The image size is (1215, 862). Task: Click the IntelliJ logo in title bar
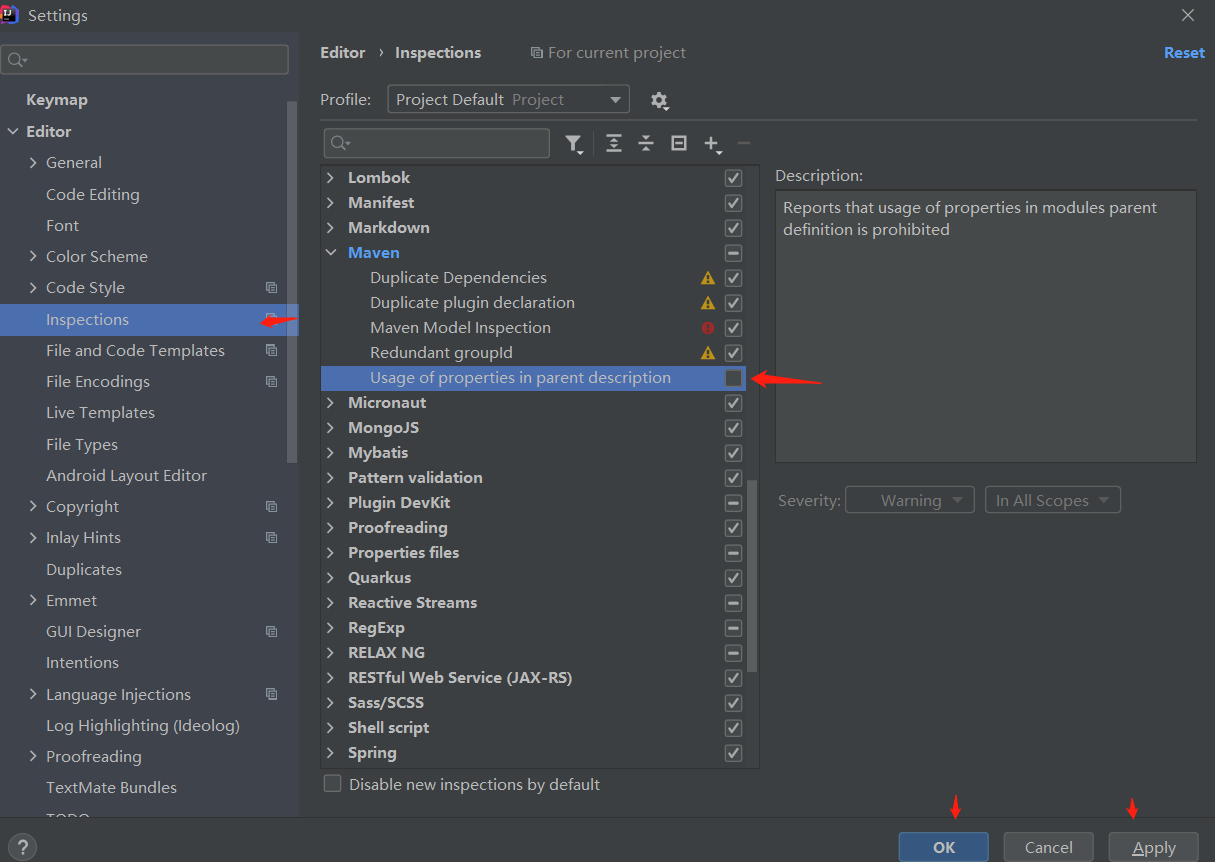10,14
